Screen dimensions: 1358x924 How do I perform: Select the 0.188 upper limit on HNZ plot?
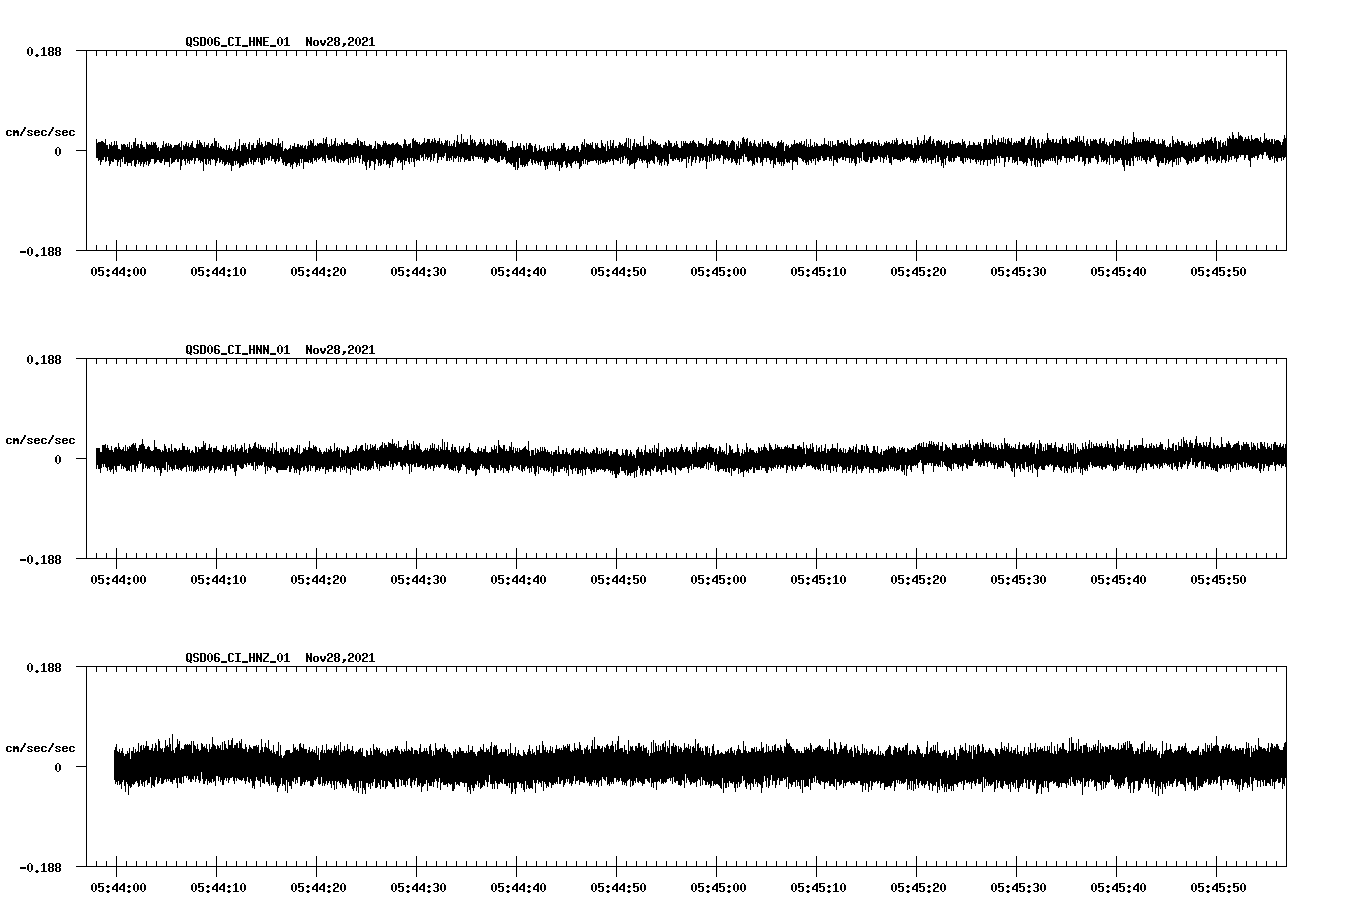tap(43, 667)
